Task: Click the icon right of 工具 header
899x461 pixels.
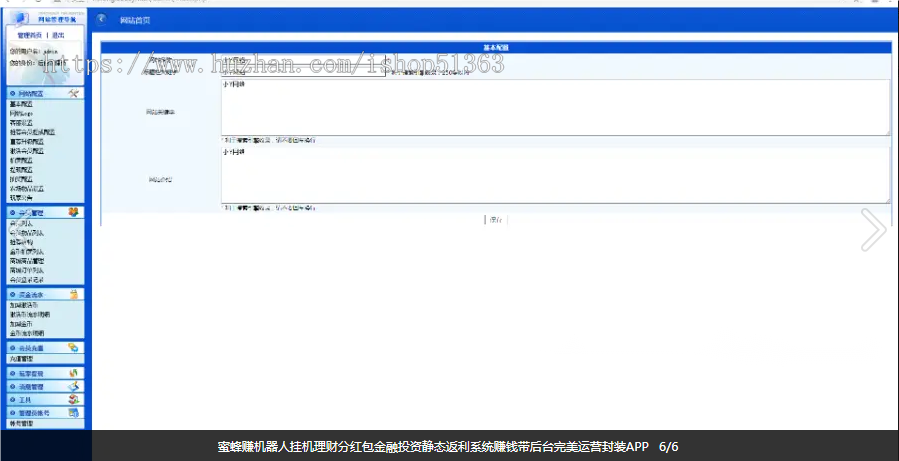Action: (73, 400)
